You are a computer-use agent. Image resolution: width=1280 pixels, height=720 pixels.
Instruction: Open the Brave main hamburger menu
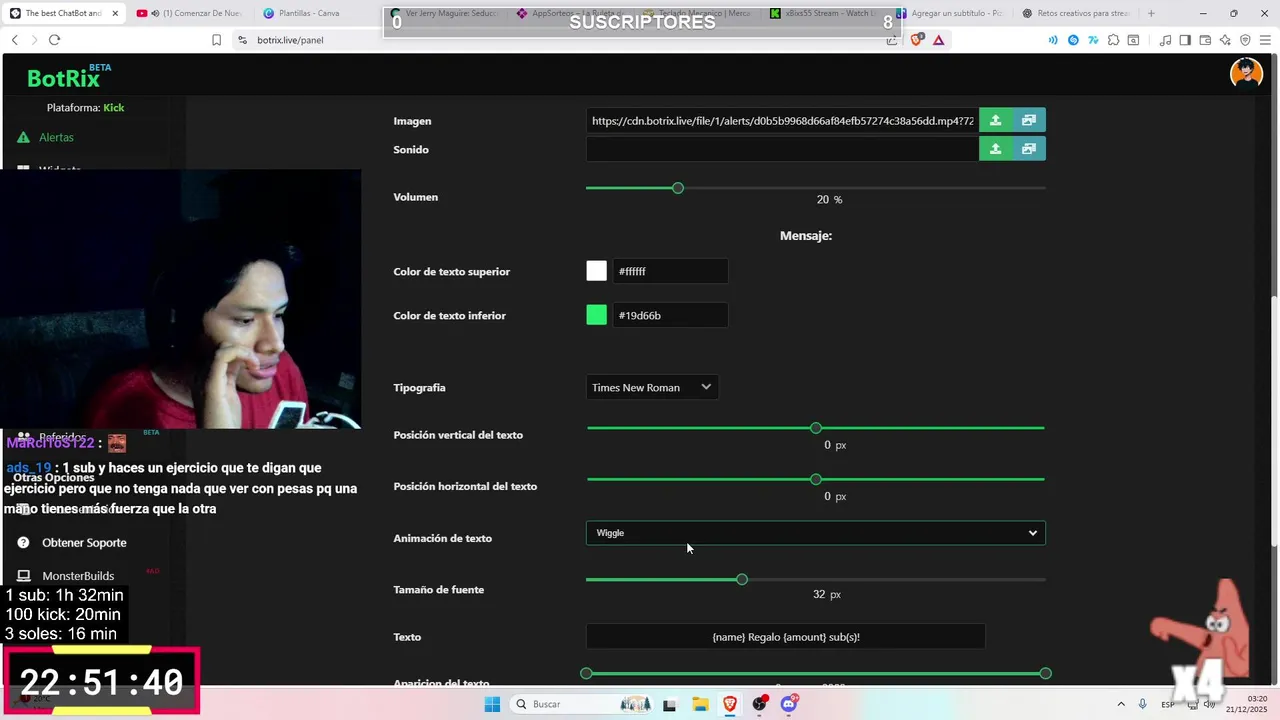click(x=1265, y=40)
